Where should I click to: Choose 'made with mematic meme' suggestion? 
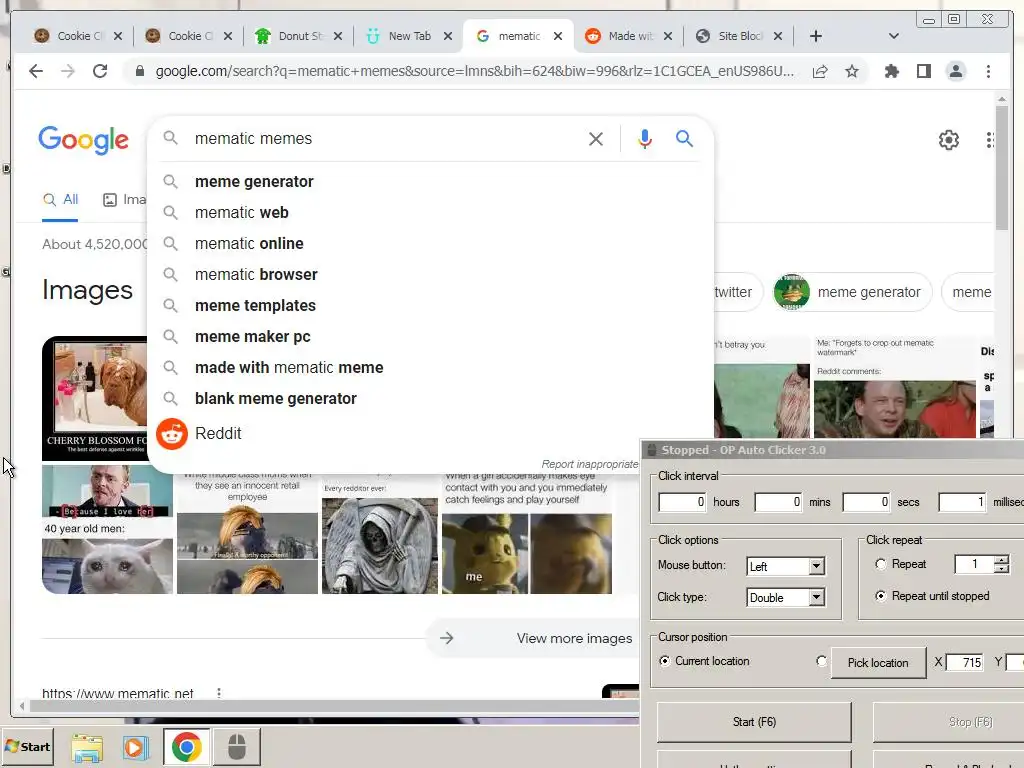[x=430, y=368]
